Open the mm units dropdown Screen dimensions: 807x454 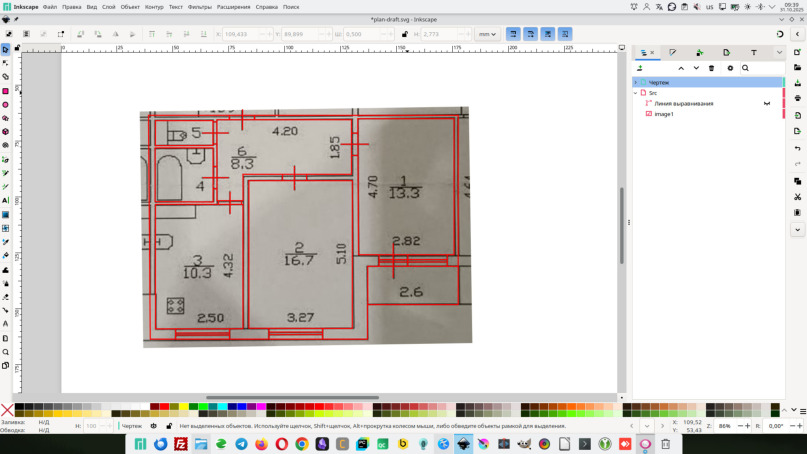click(487, 34)
